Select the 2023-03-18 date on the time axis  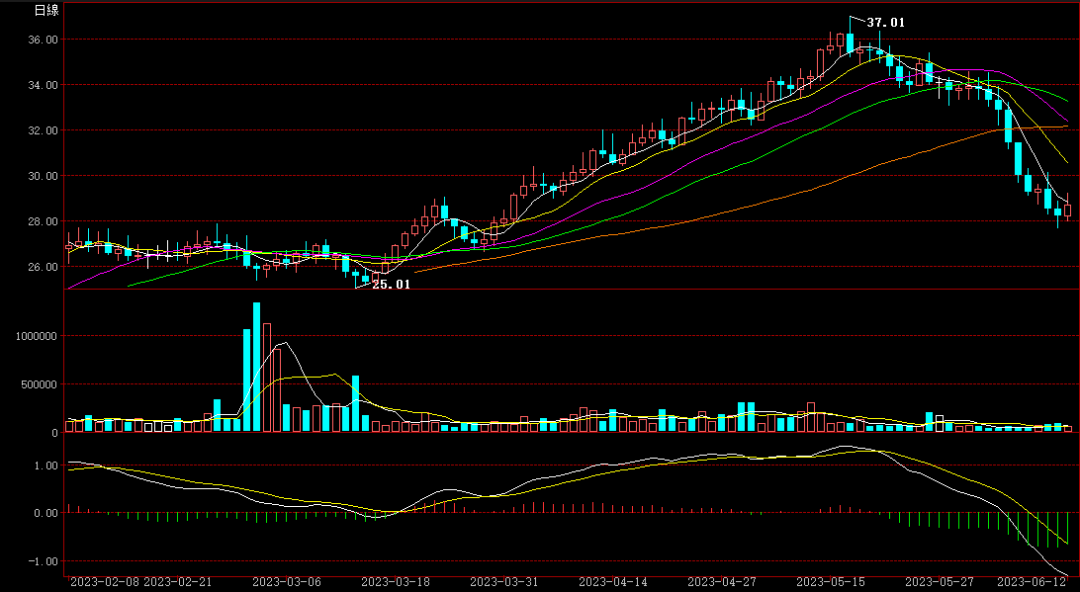coord(395,581)
